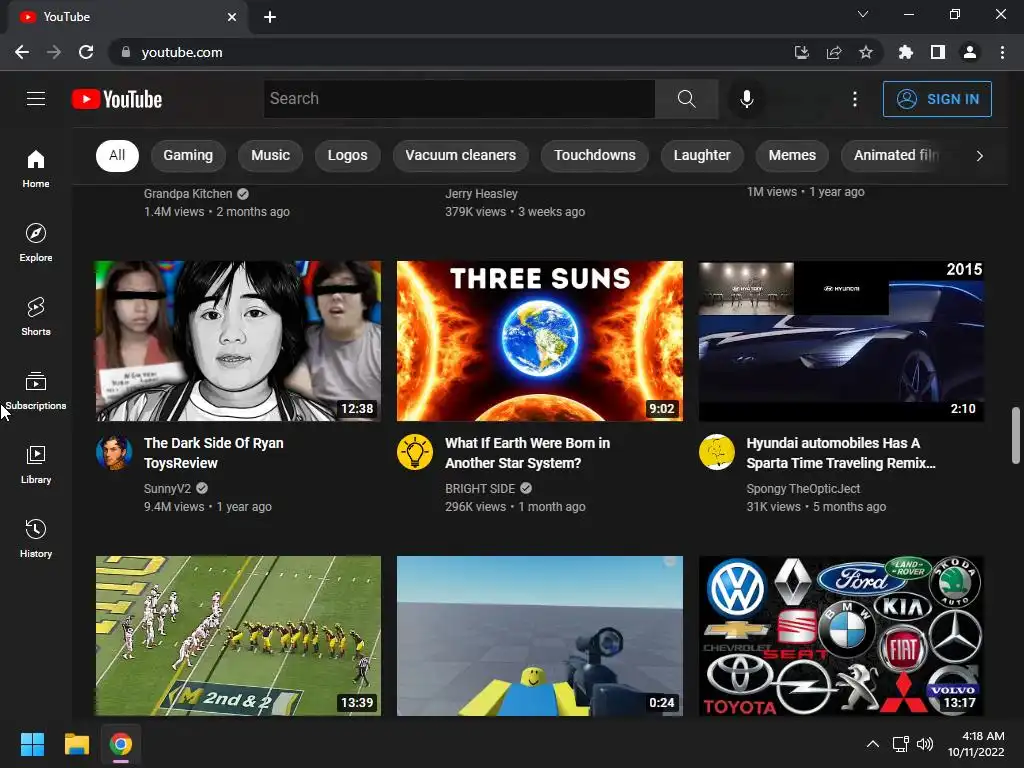Screen dimensions: 1024x768
Task: Open SunnyV2 channel avatar
Action: coord(114,452)
